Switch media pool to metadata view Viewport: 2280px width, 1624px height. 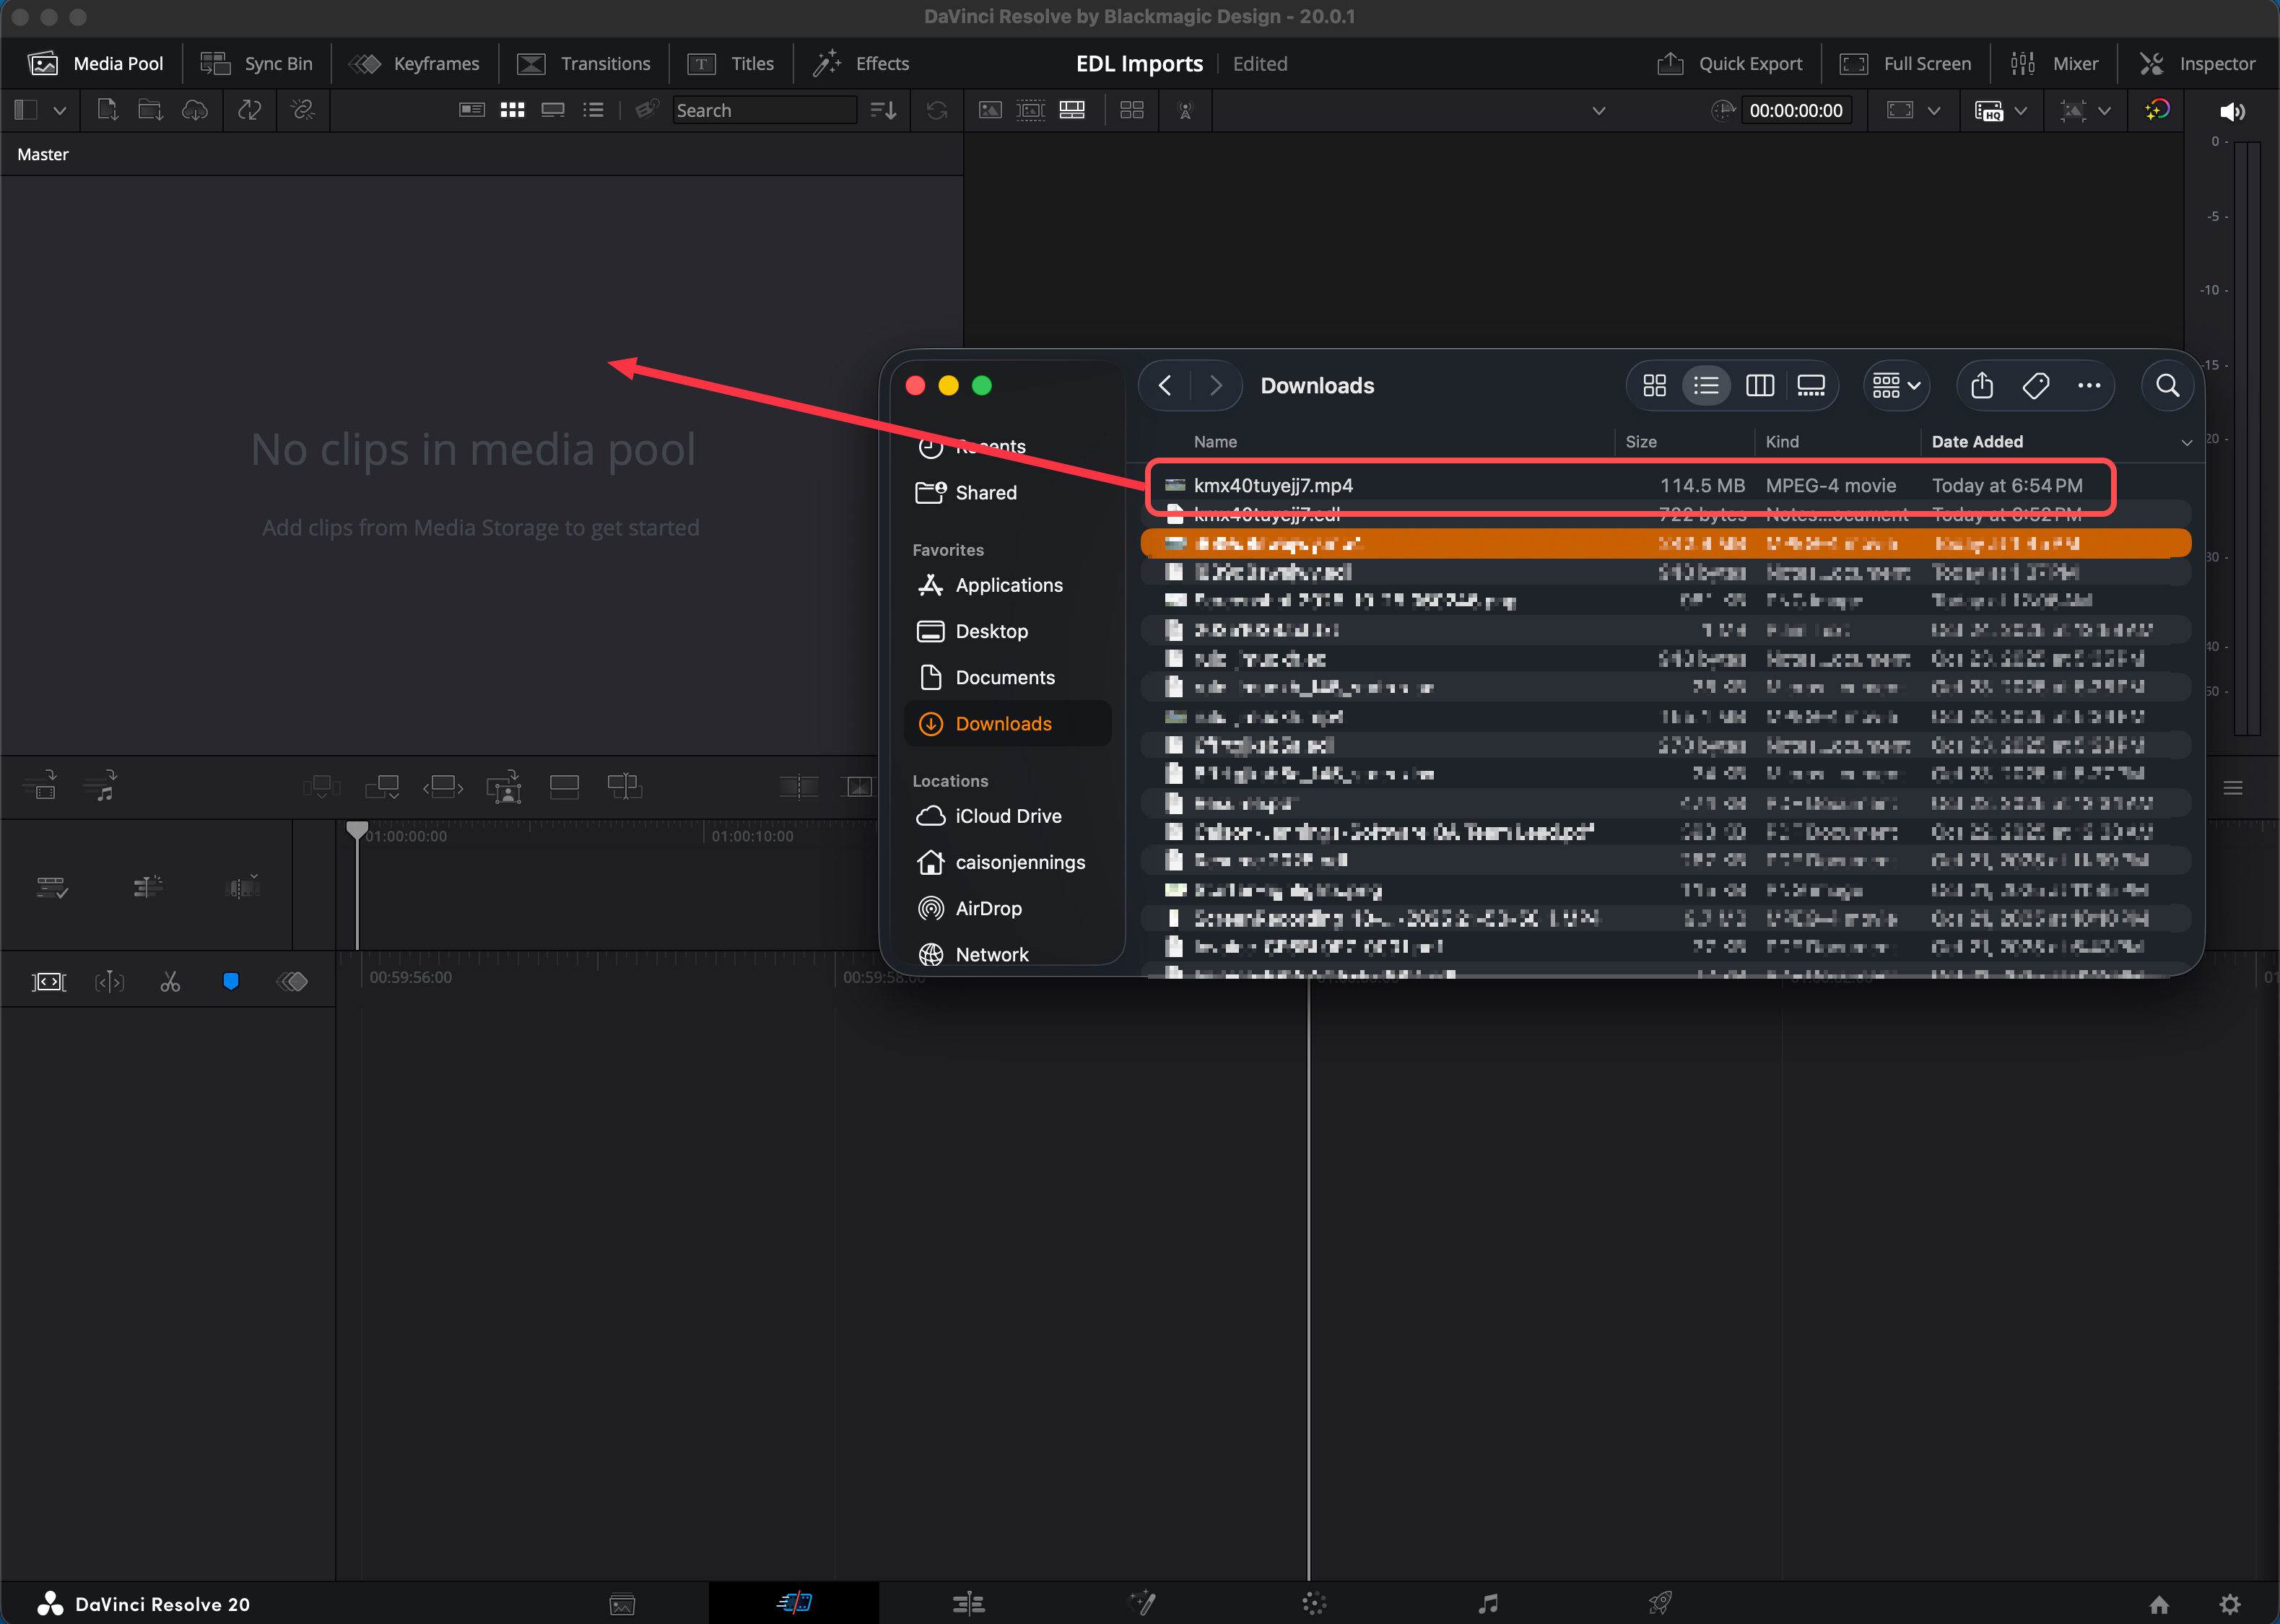[x=472, y=110]
